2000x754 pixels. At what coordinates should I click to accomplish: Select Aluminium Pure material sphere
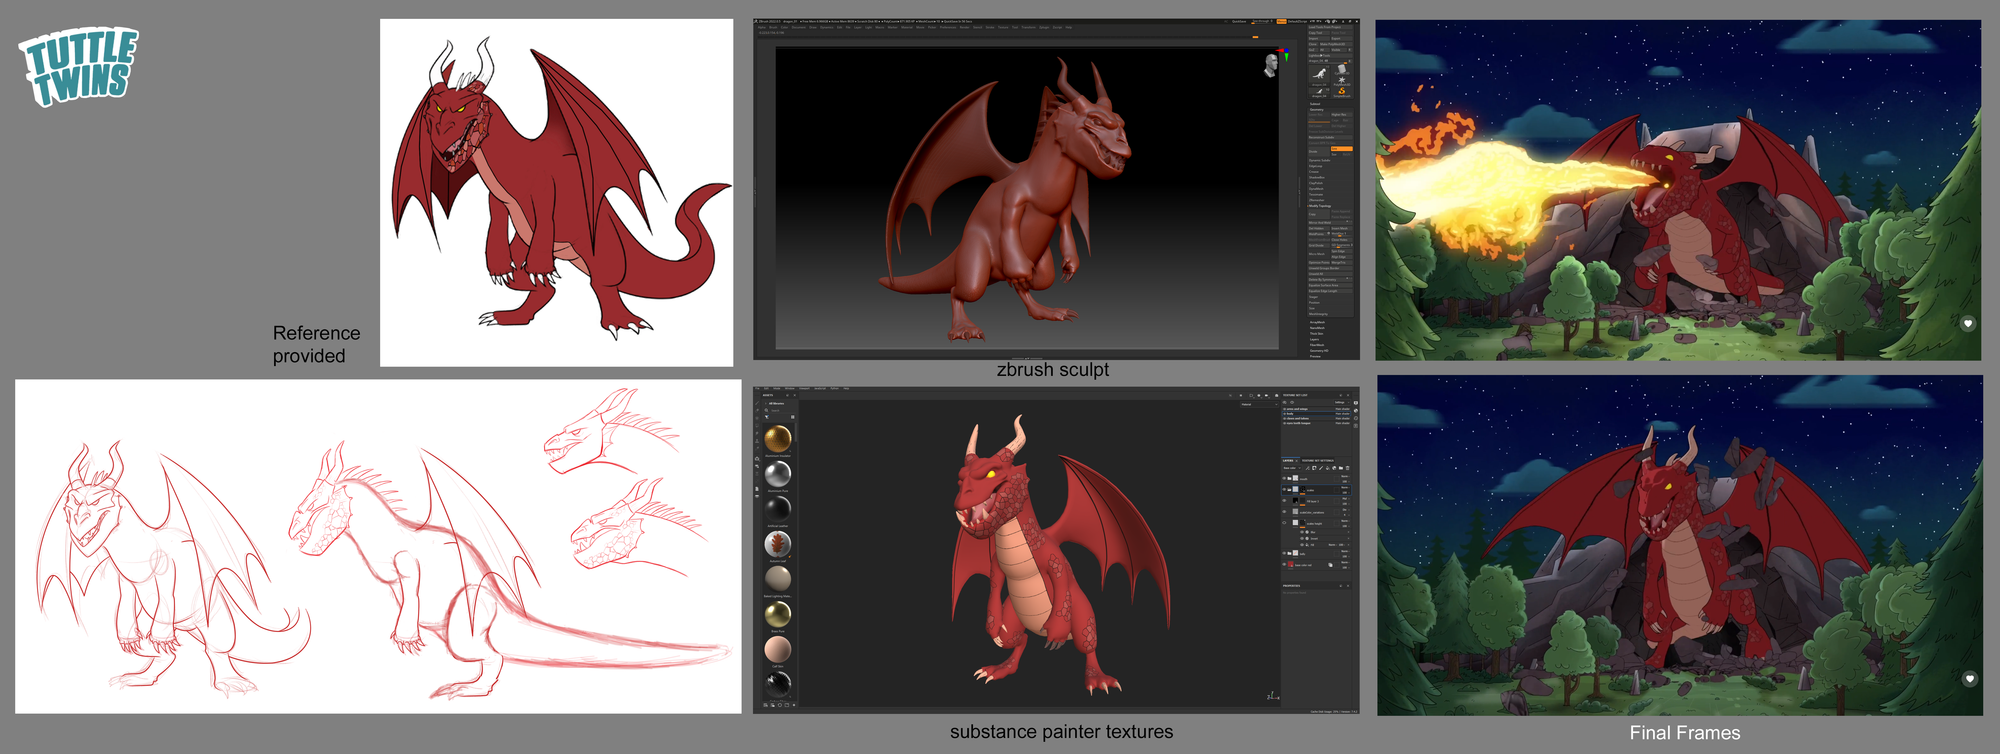pyautogui.click(x=777, y=473)
